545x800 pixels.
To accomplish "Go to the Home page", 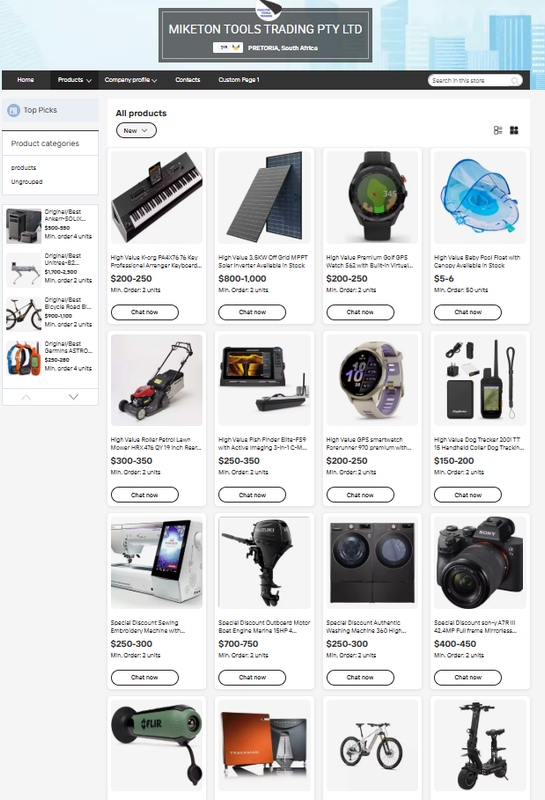I will (26, 80).
